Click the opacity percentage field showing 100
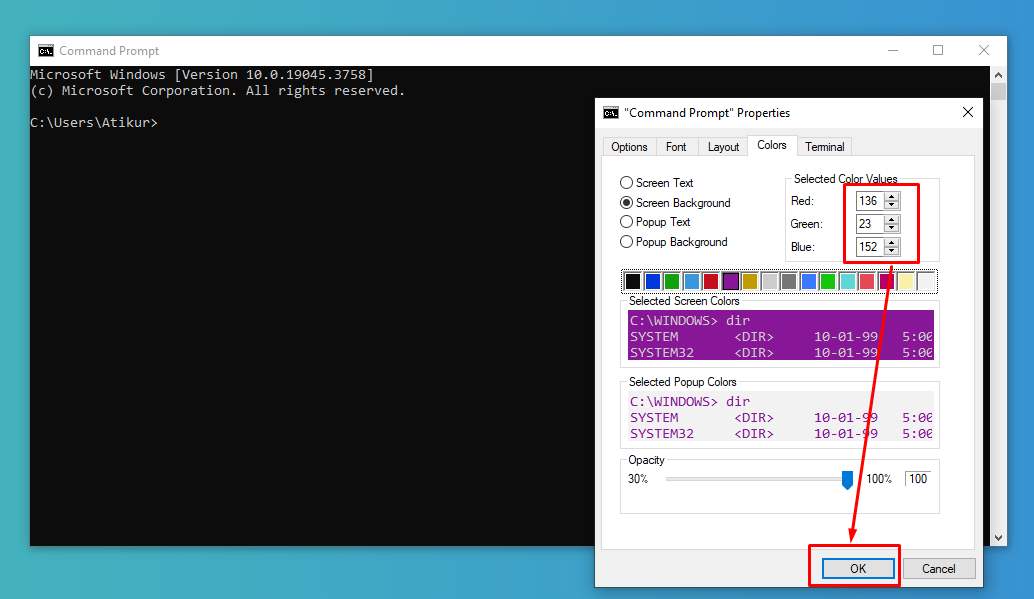Viewport: 1034px width, 599px height. pyautogui.click(x=917, y=478)
